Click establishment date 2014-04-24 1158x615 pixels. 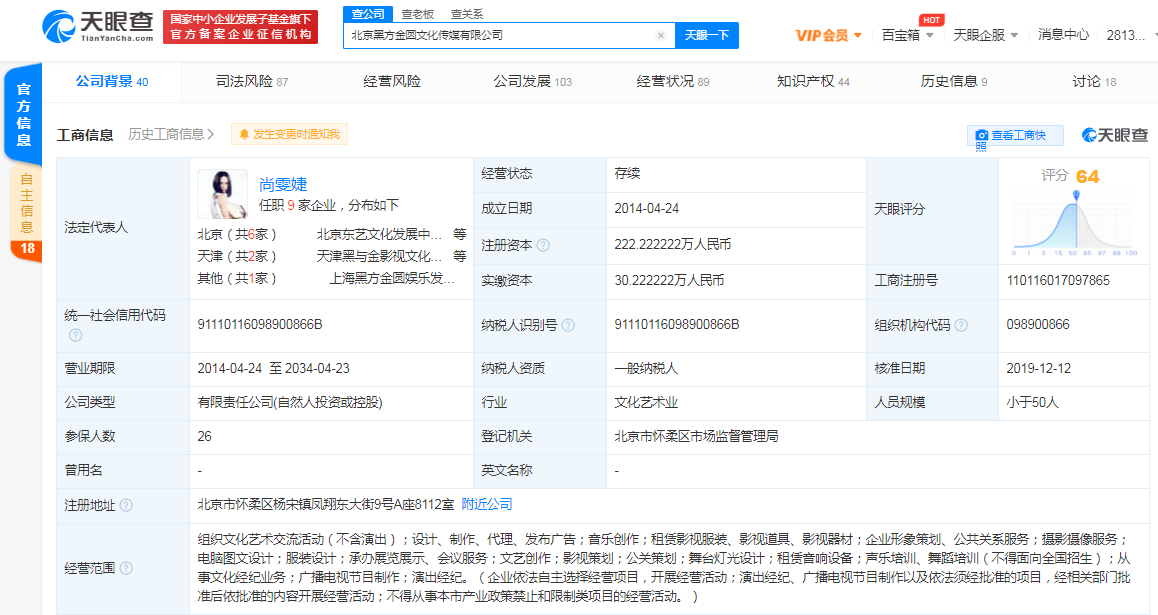[647, 209]
